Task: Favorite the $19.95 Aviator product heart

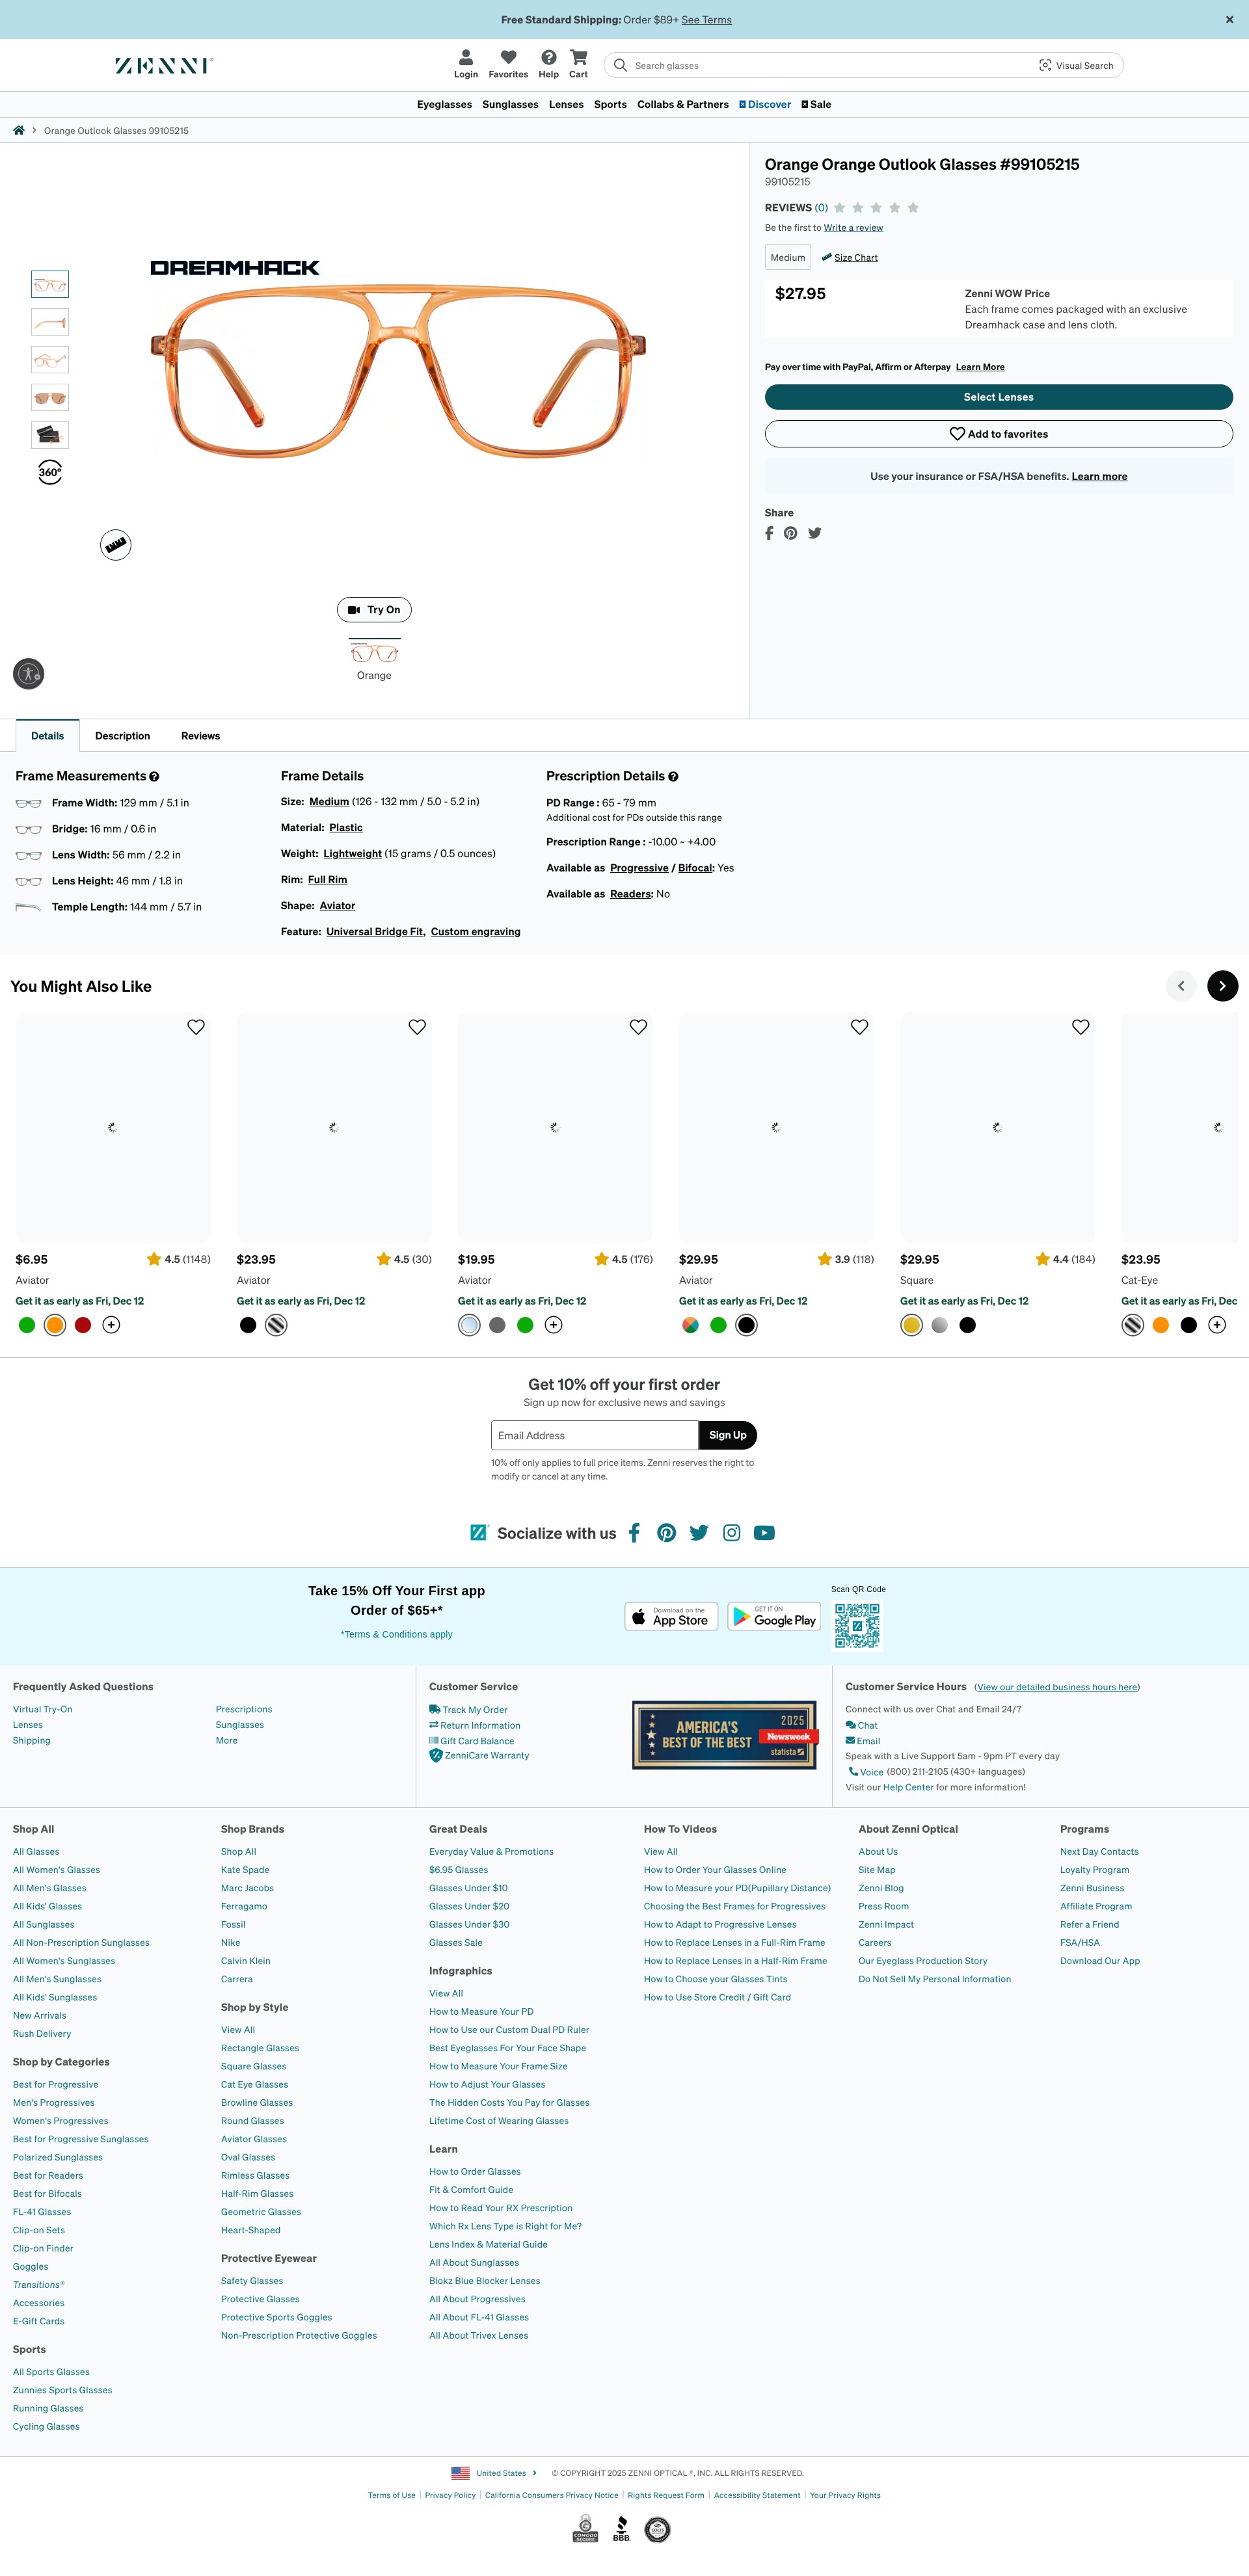Action: click(x=638, y=1027)
